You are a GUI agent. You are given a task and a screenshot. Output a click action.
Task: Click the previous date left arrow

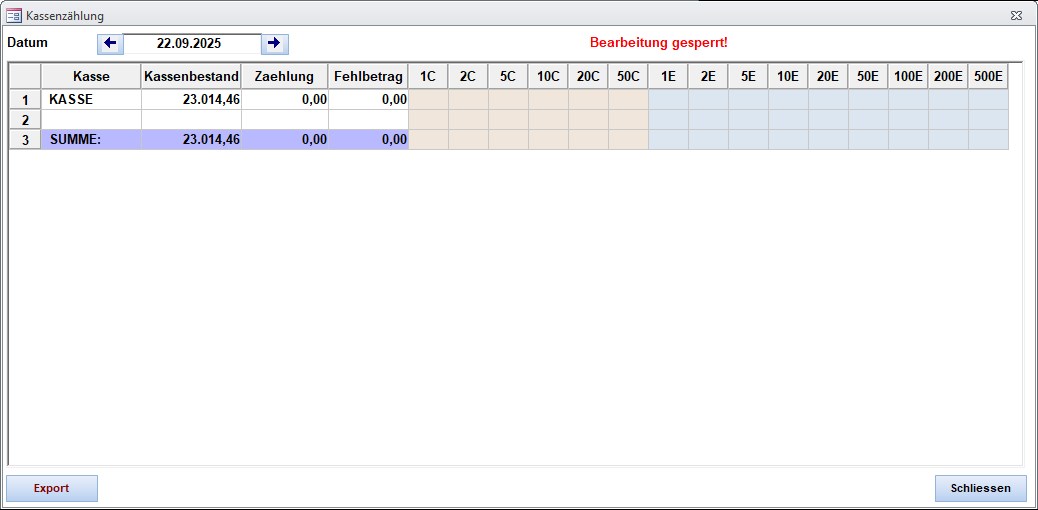(110, 44)
